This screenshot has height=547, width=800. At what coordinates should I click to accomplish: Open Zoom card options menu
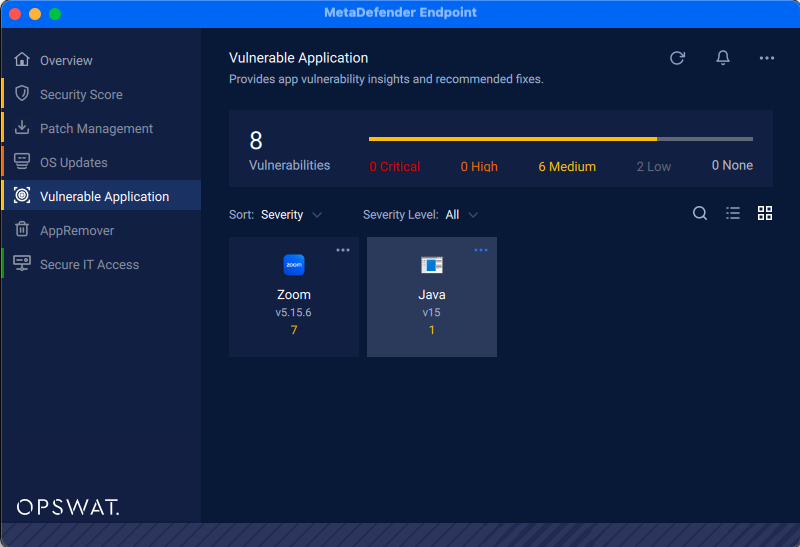pos(343,250)
